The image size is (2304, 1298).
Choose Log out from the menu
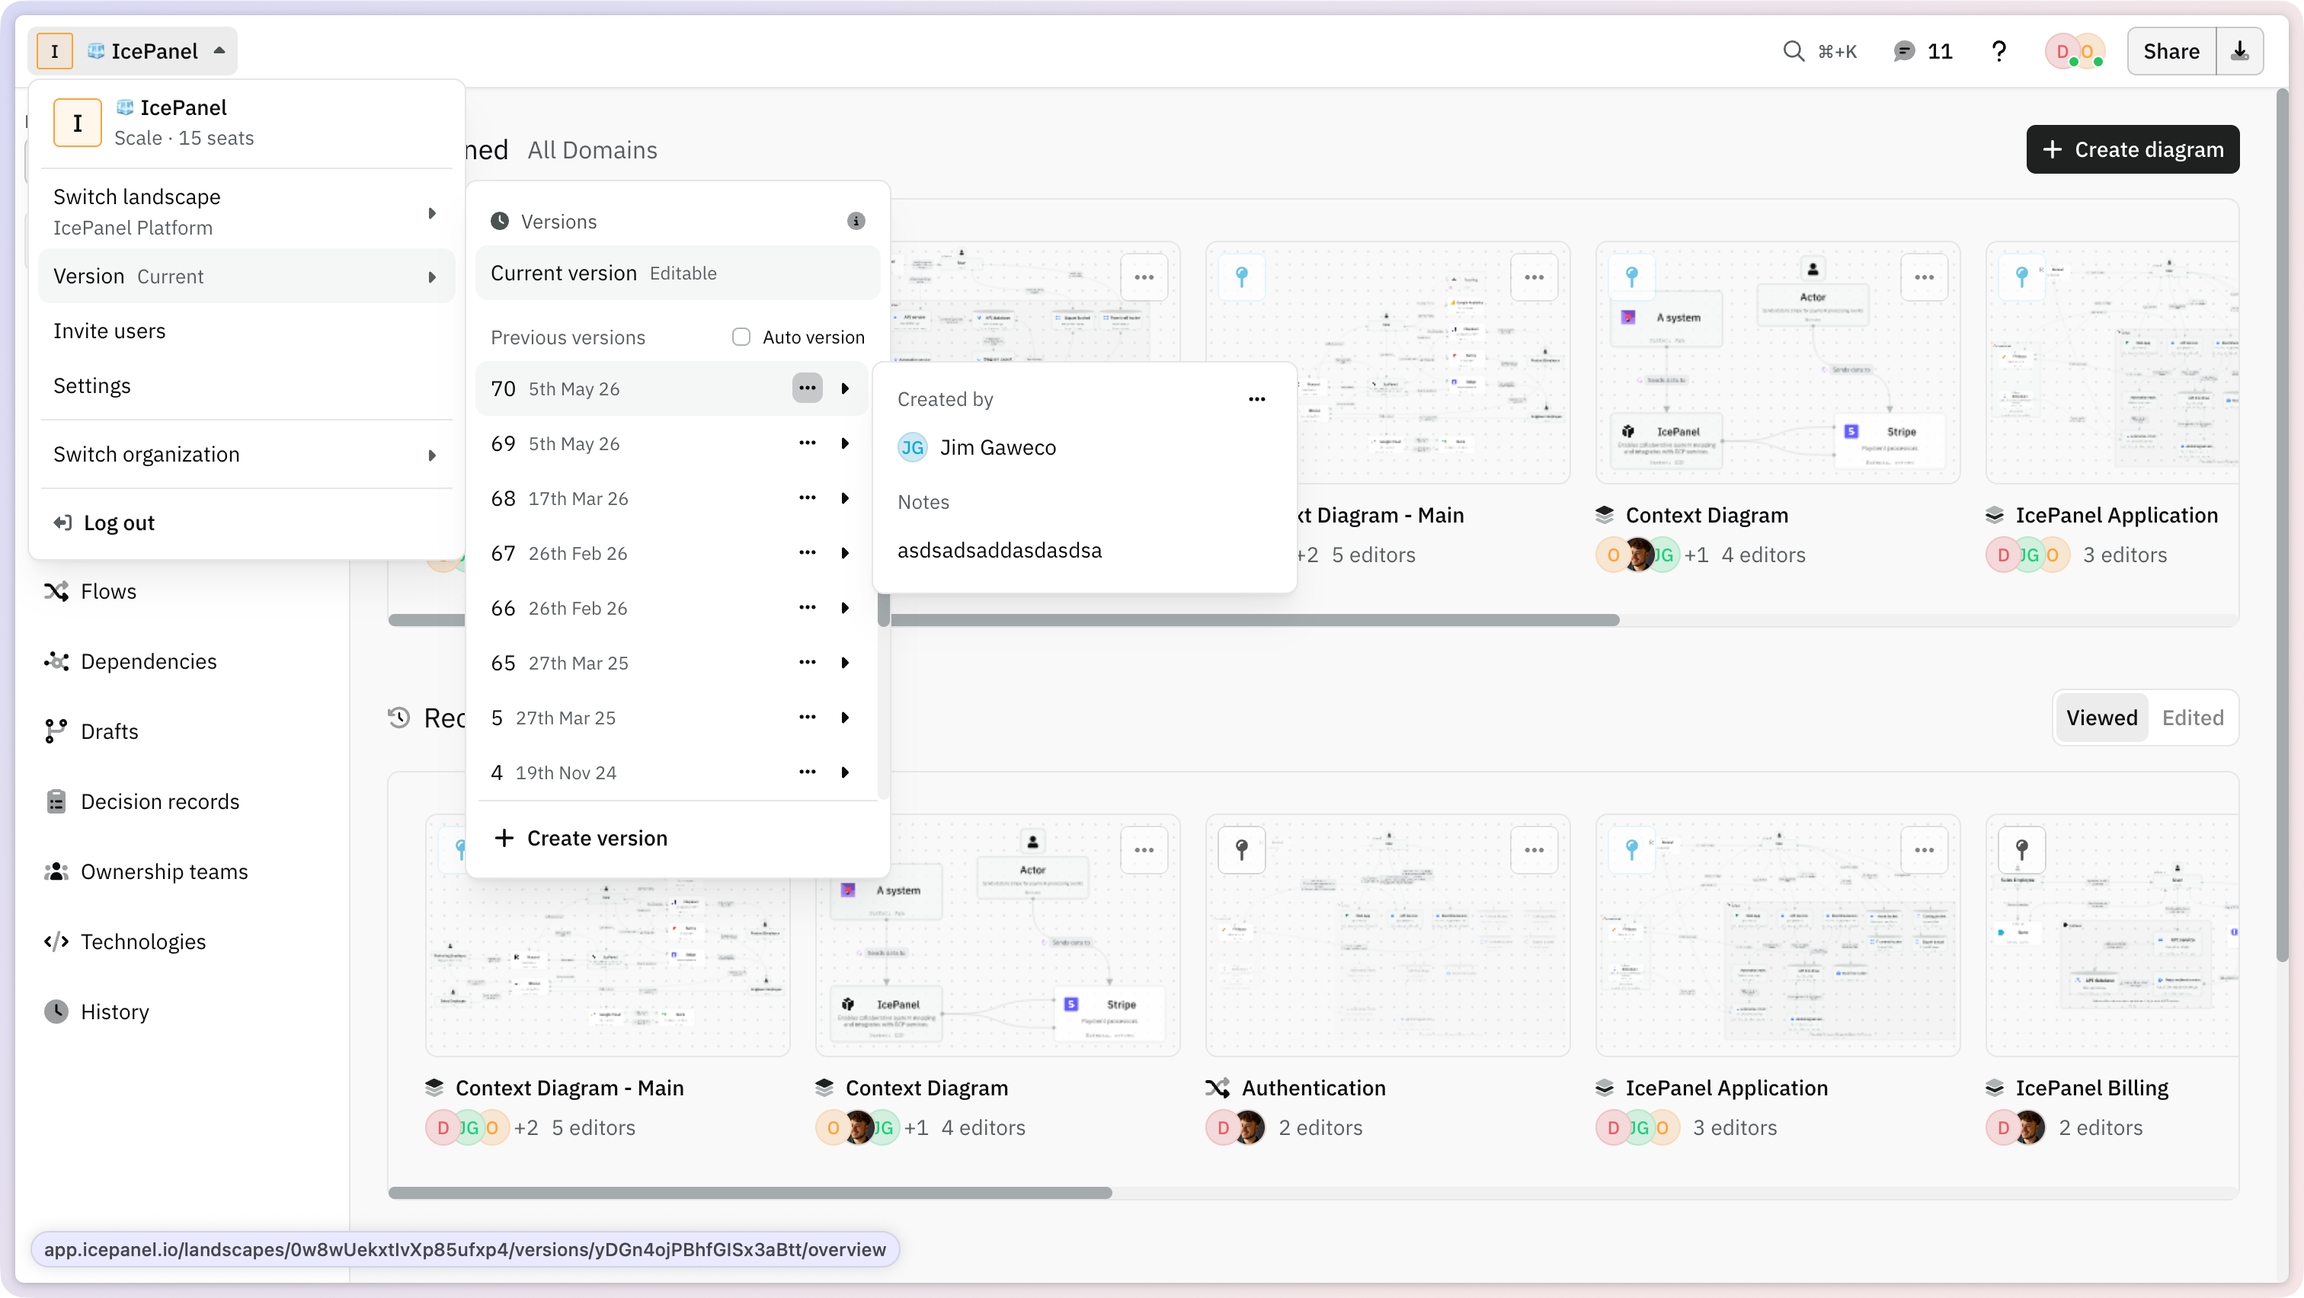[x=246, y=522]
